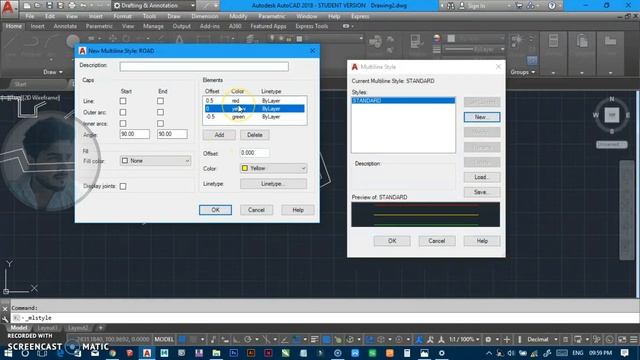The width and height of the screenshot is (640, 360).
Task: Open Windows notification center icon
Action: tap(624, 353)
